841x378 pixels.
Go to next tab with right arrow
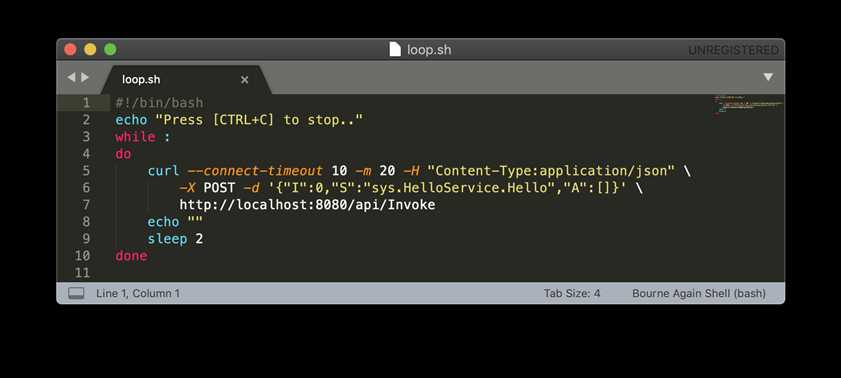[x=85, y=77]
